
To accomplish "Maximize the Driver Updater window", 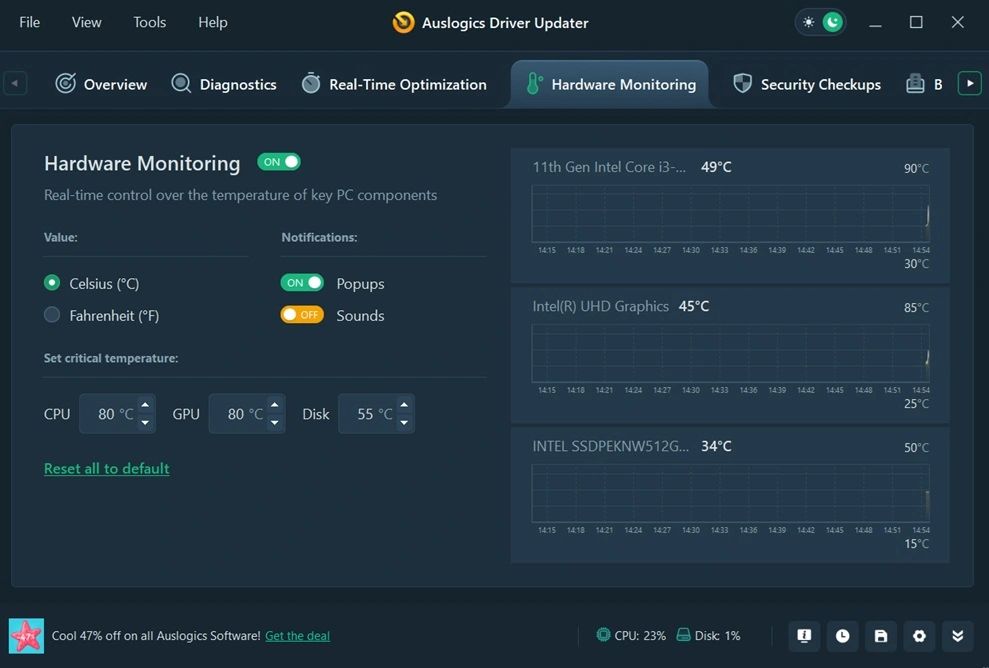I will (x=916, y=23).
